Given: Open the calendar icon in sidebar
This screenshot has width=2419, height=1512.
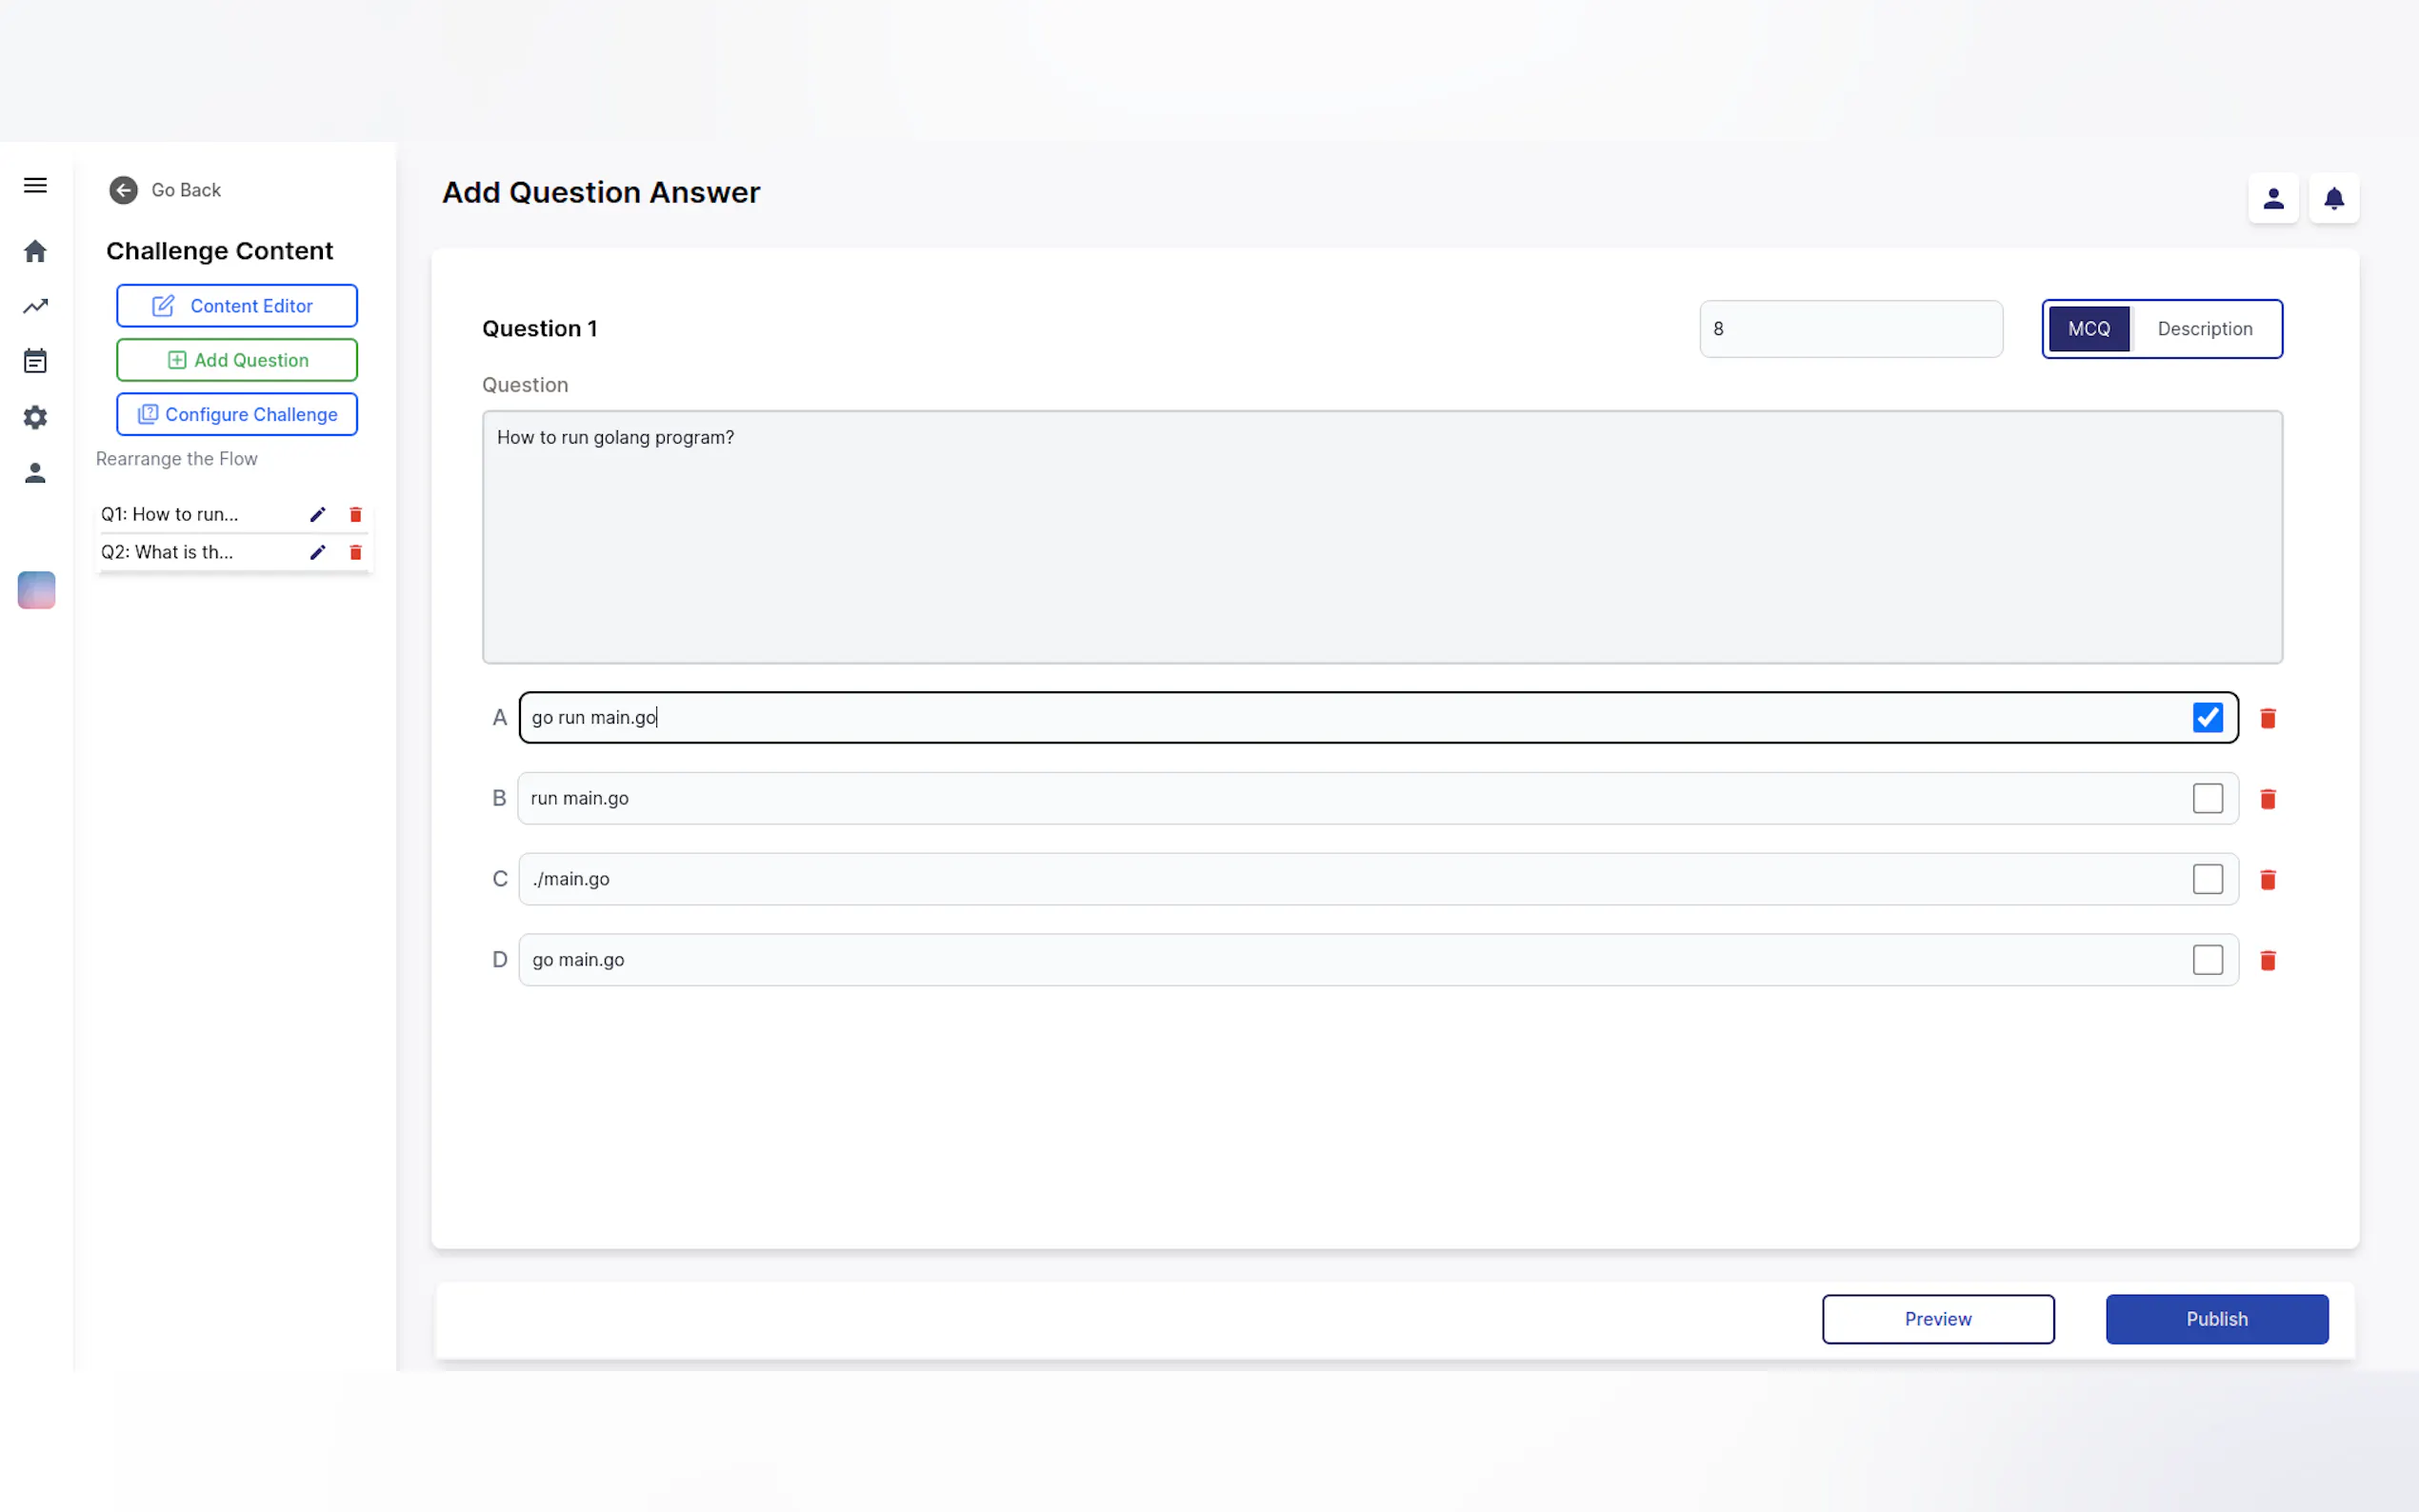Looking at the screenshot, I should click(x=35, y=361).
